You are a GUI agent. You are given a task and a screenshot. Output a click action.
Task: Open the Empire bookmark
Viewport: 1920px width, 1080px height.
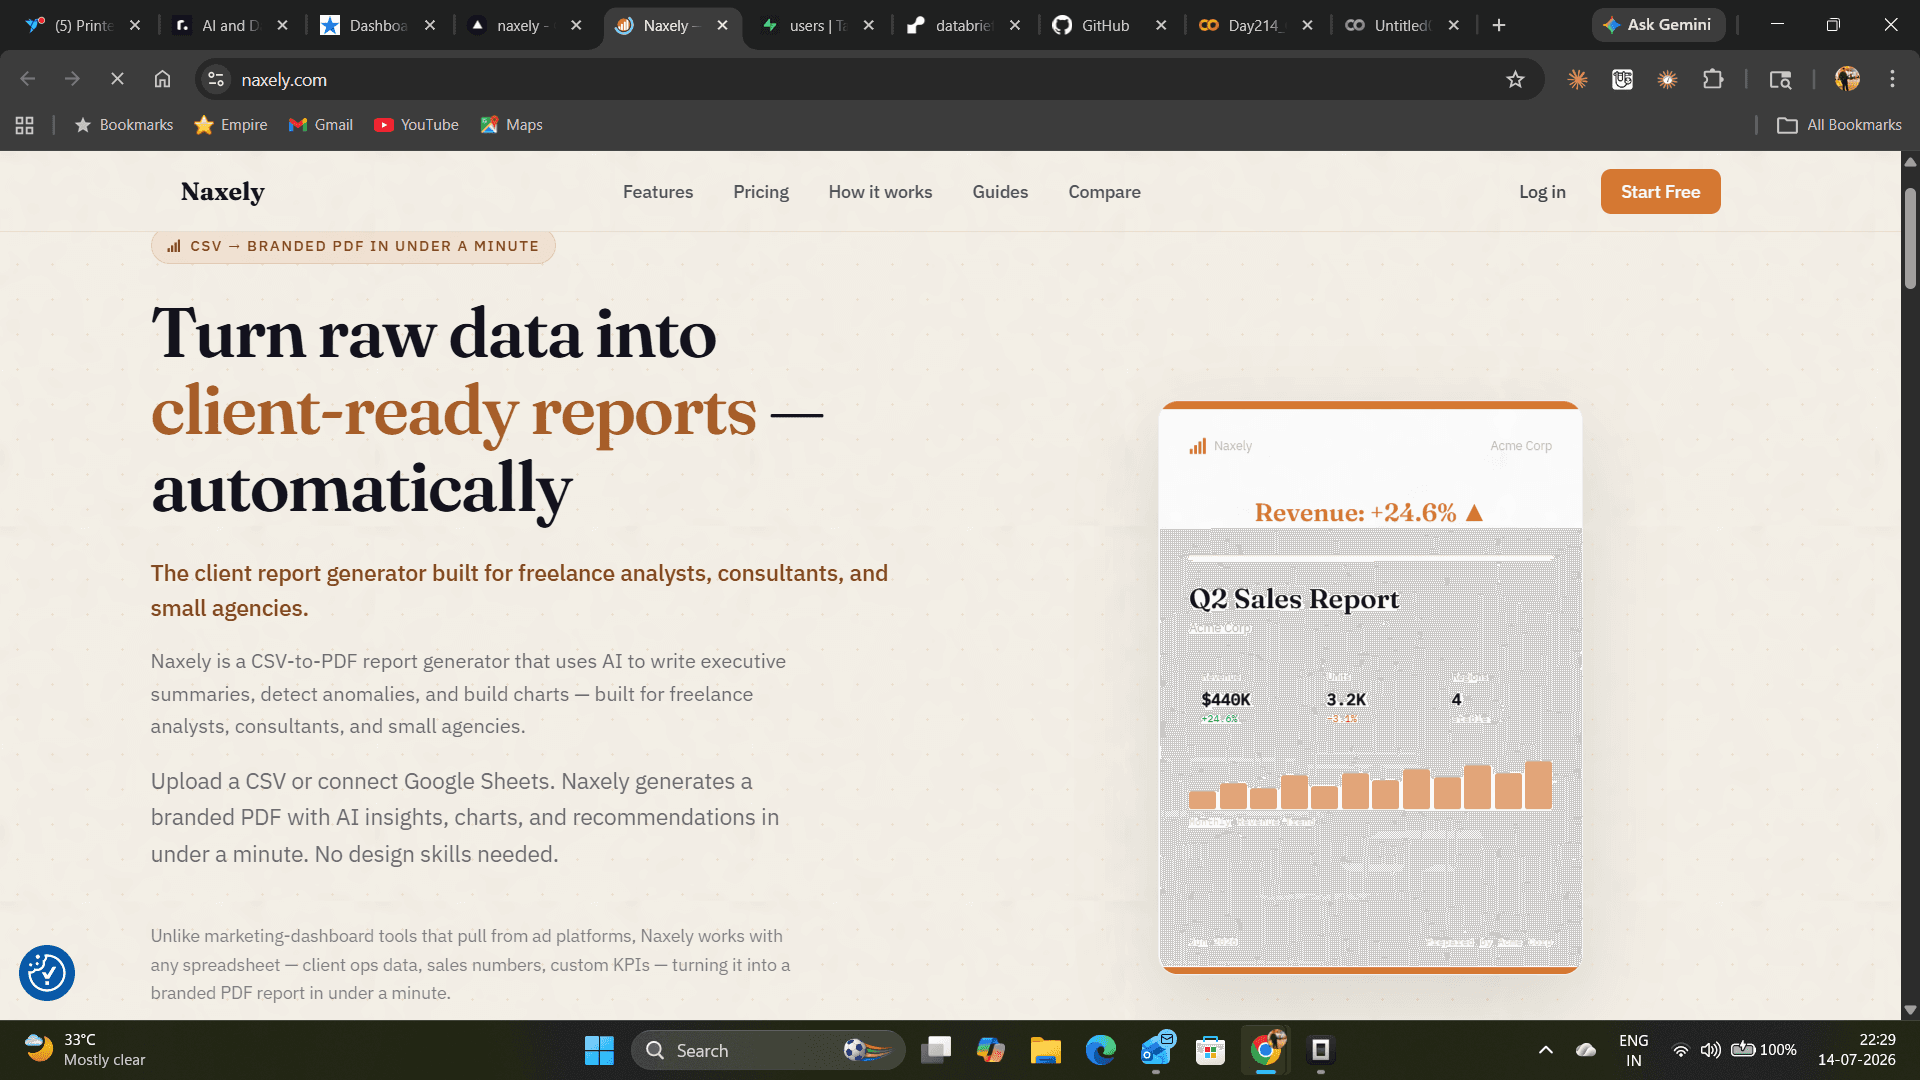click(x=231, y=125)
